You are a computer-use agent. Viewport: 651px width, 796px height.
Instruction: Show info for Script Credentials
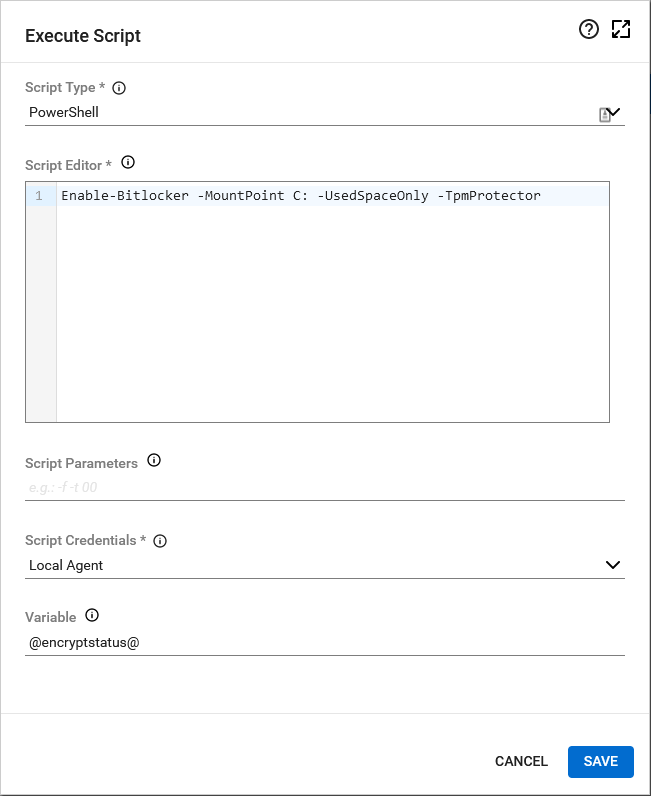(160, 541)
